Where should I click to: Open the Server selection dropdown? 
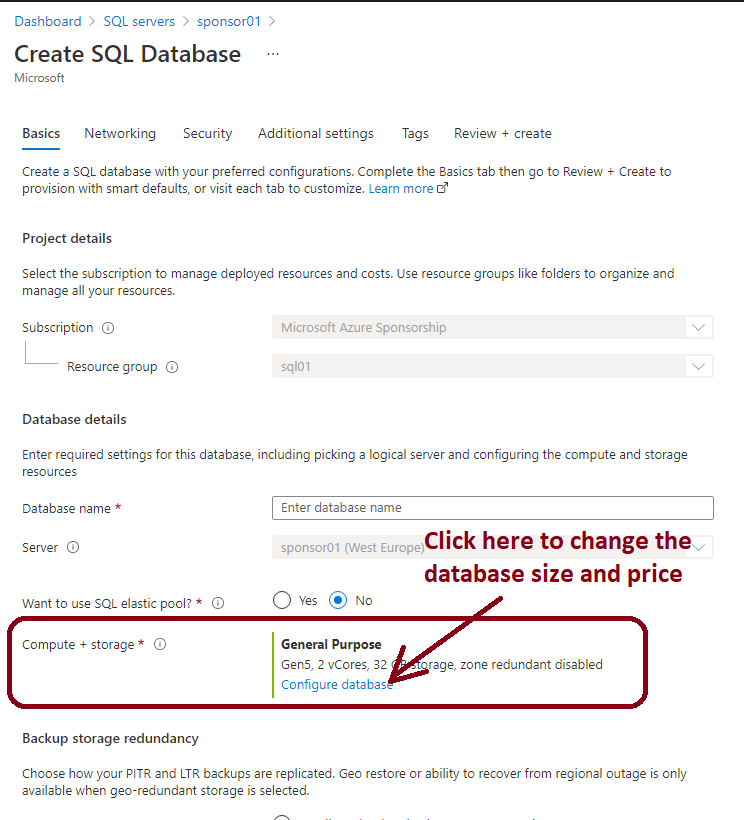[x=698, y=547]
